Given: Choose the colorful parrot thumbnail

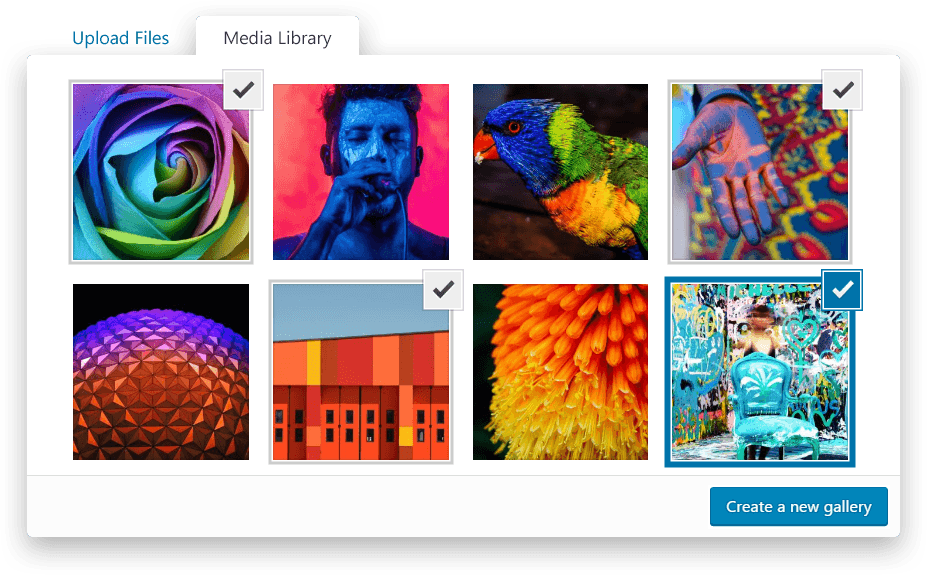Looking at the screenshot, I should 560,172.
